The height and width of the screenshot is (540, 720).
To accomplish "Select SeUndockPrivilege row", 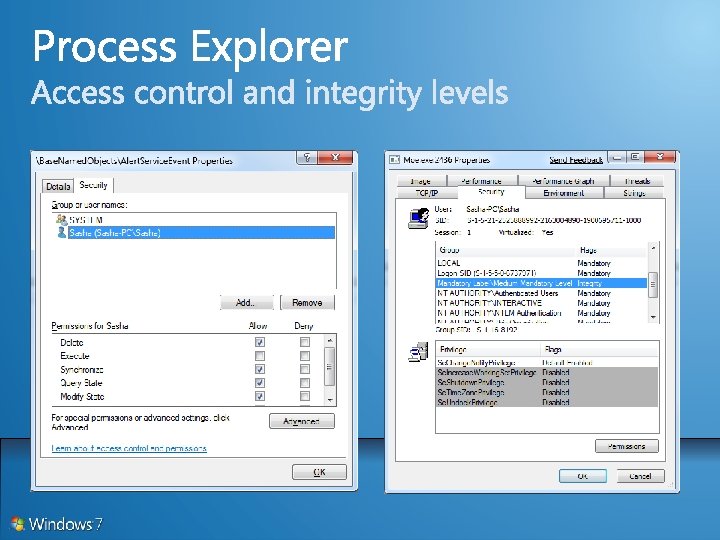I will pos(547,402).
